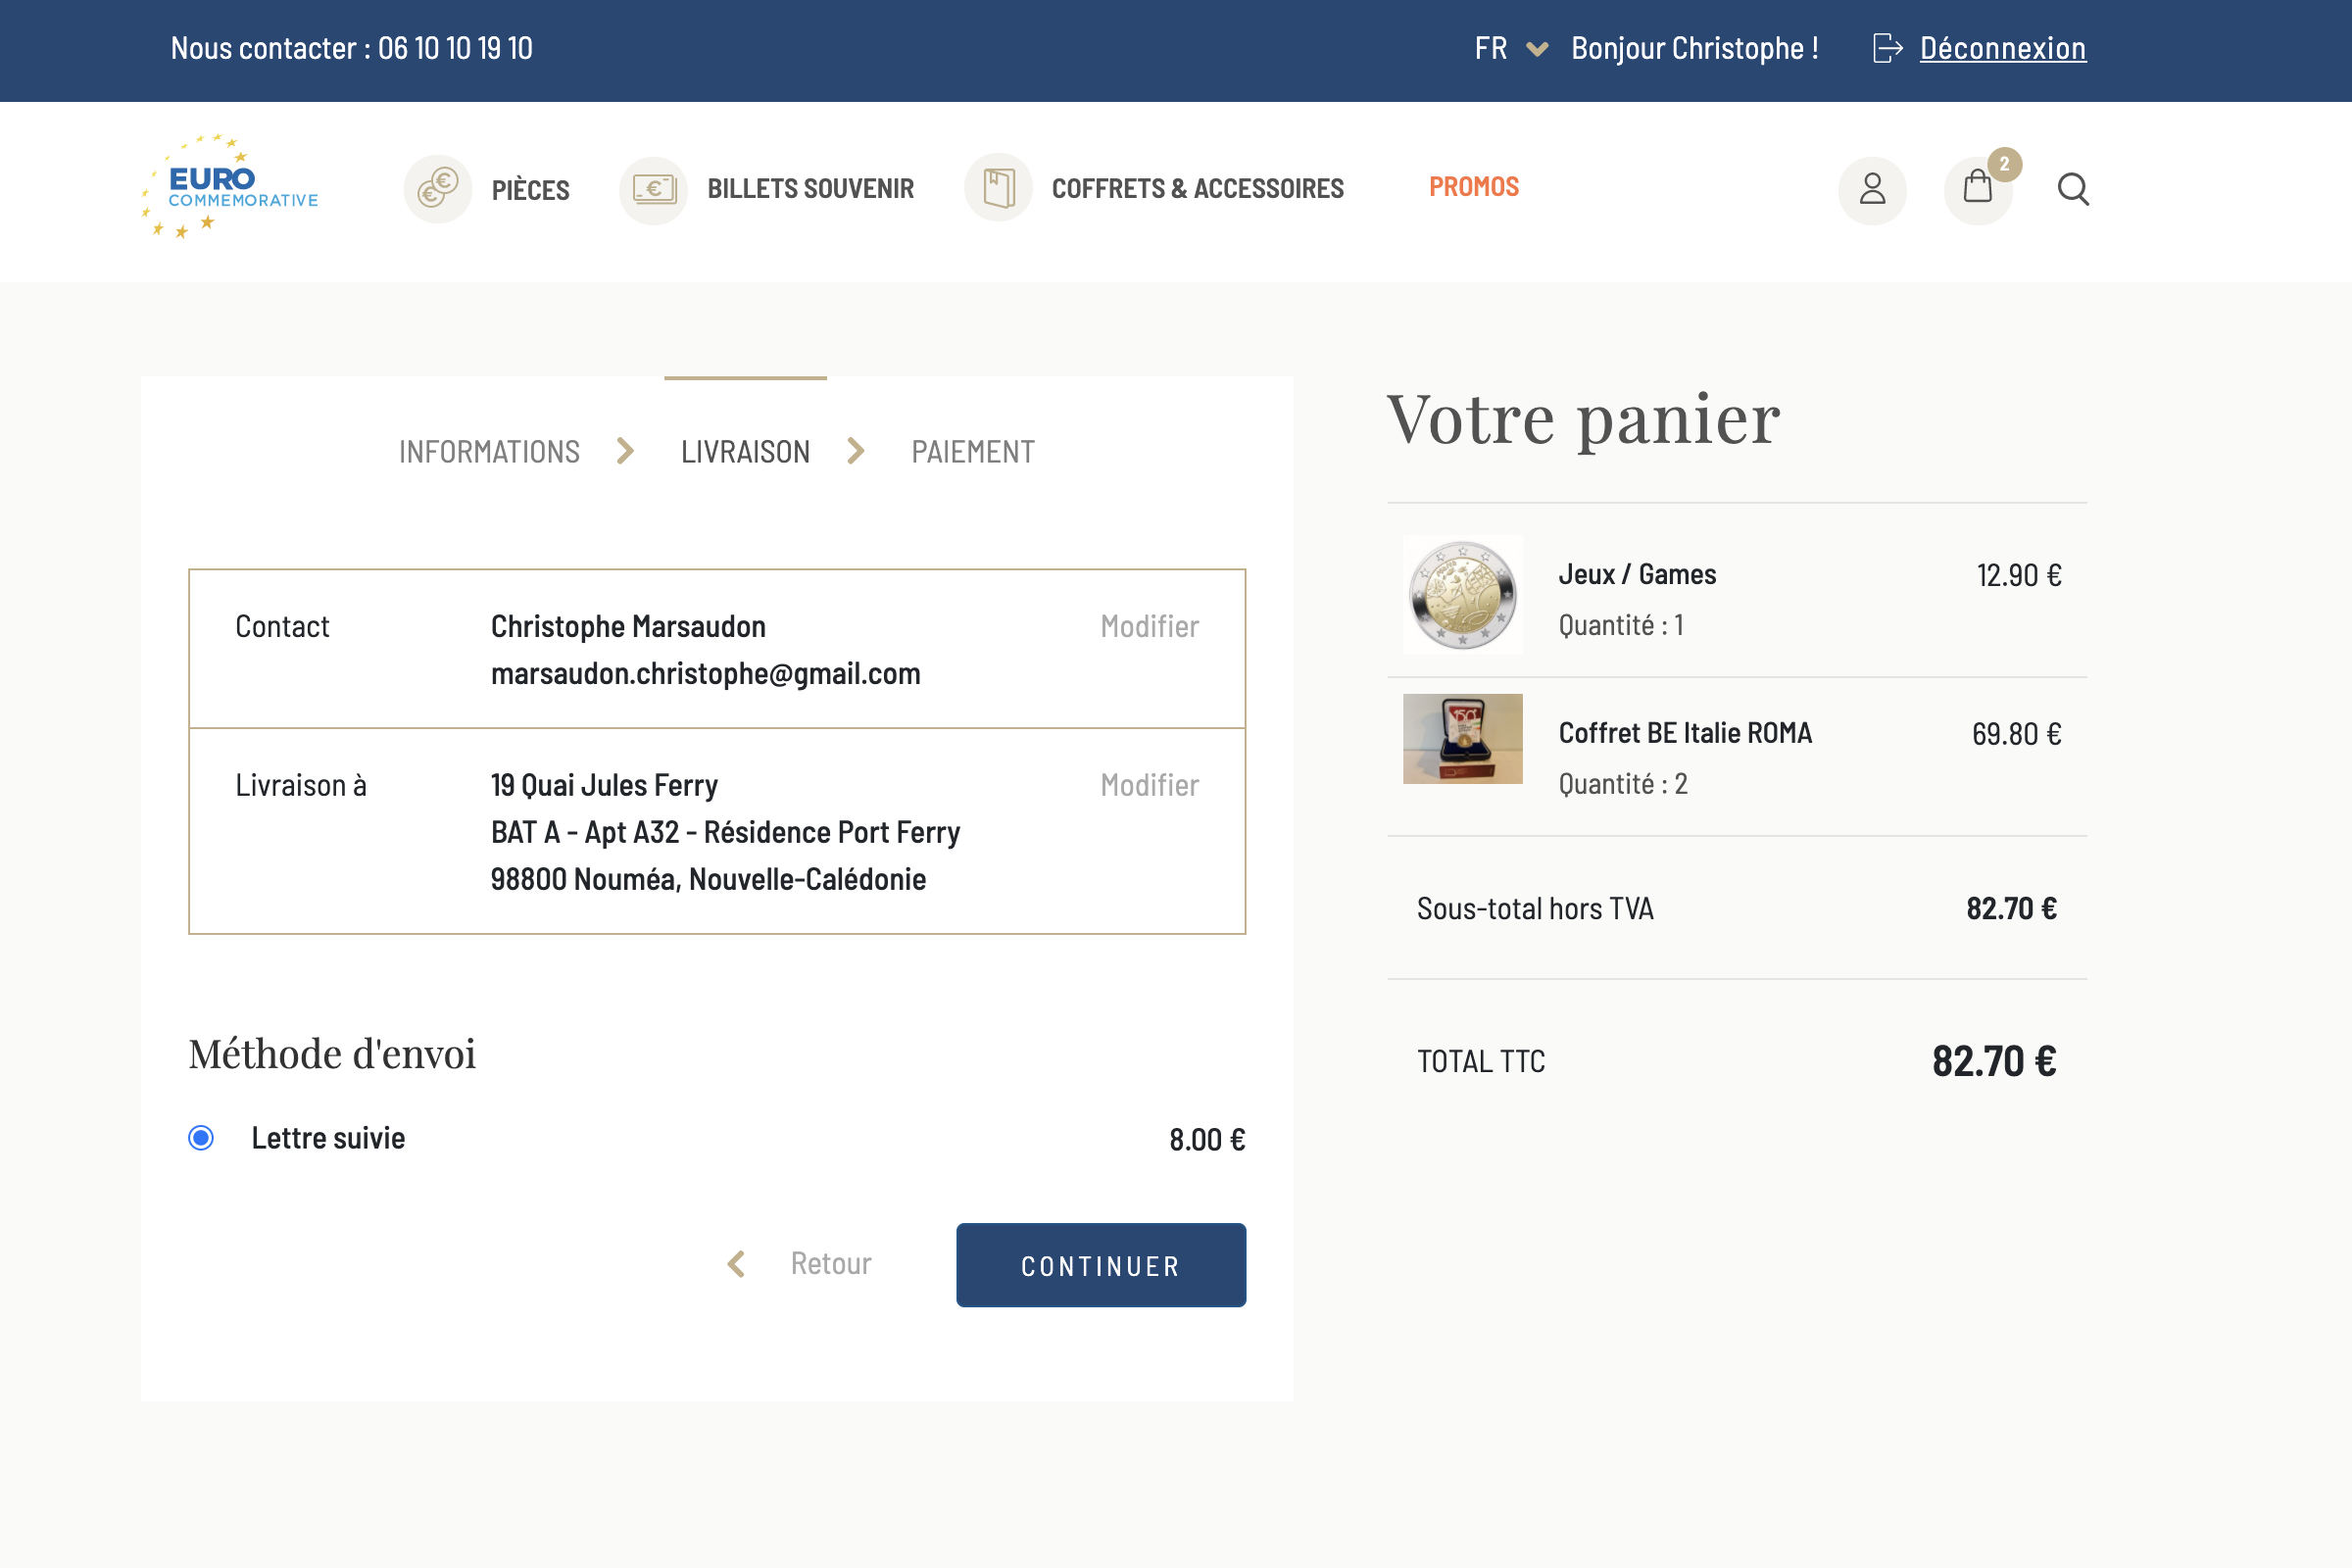2352x1568 pixels.
Task: Click the banknote icon for Billets Souvenir
Action: tap(654, 188)
